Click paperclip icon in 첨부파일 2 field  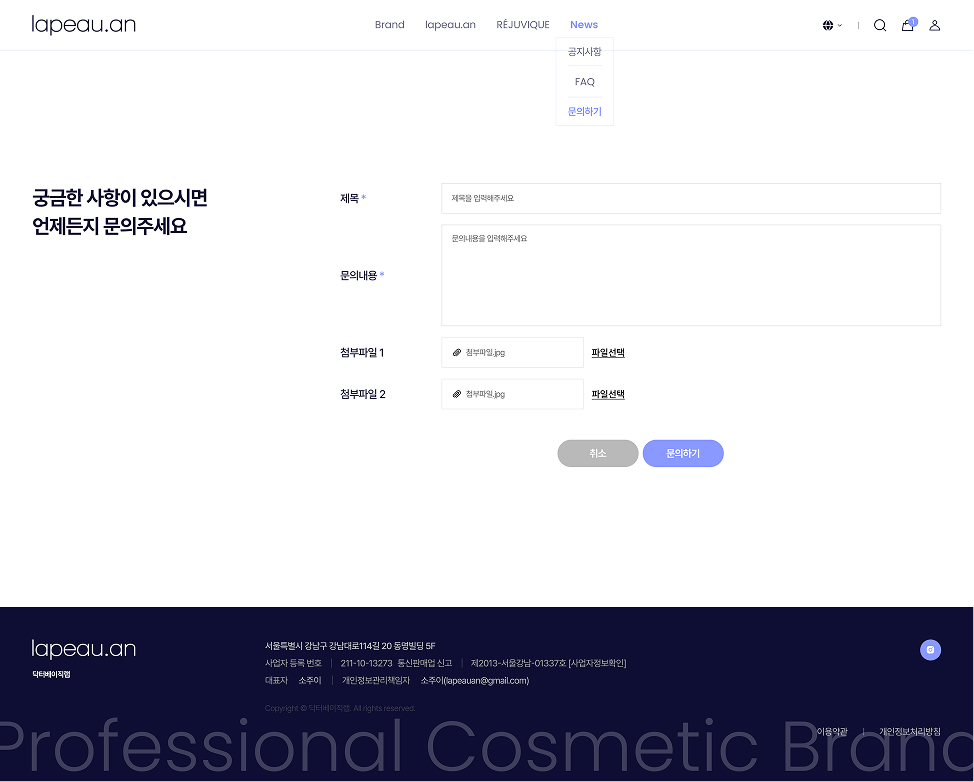tap(457, 394)
